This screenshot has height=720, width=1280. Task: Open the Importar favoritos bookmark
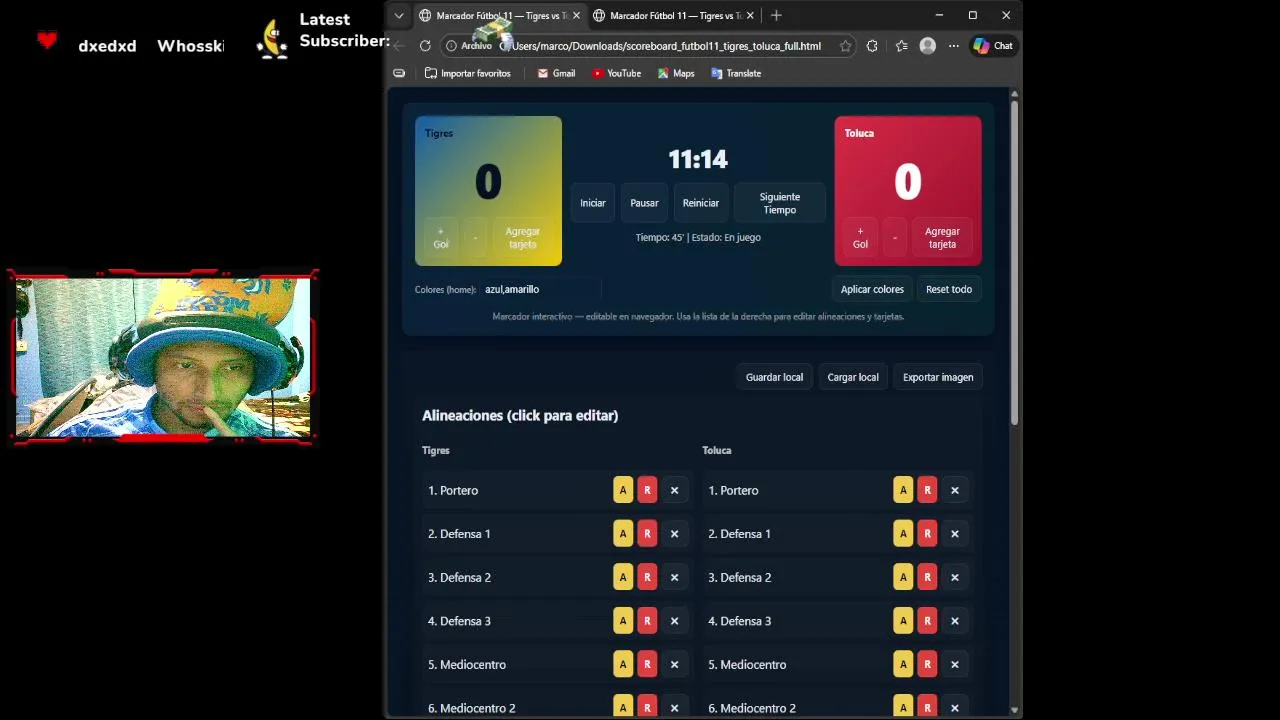coord(468,73)
